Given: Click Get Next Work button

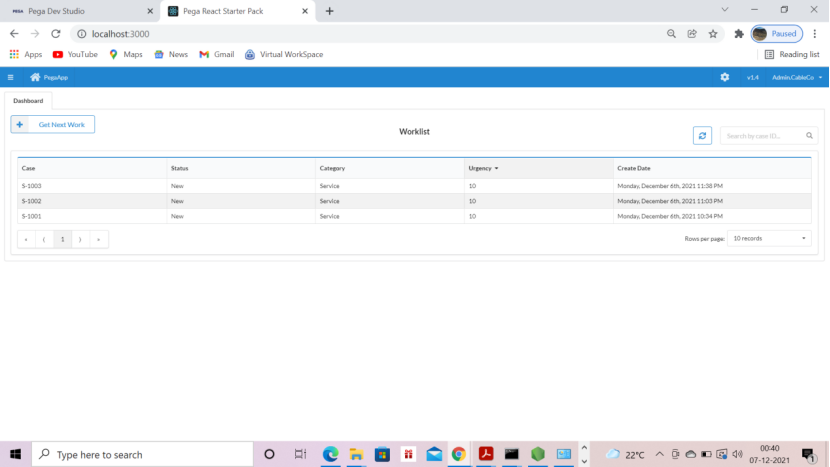Looking at the screenshot, I should click(53, 124).
